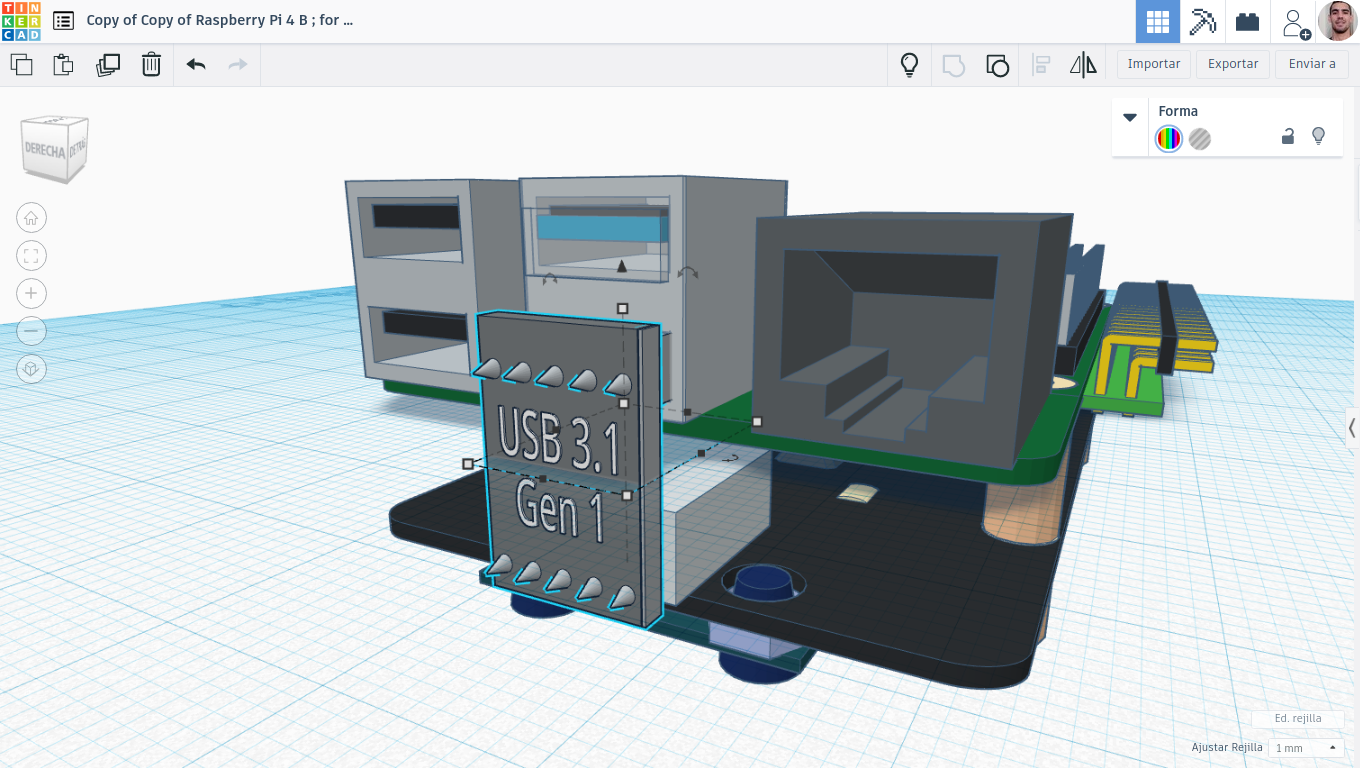
Task: Delete the selected shape with trash icon
Action: 151,65
